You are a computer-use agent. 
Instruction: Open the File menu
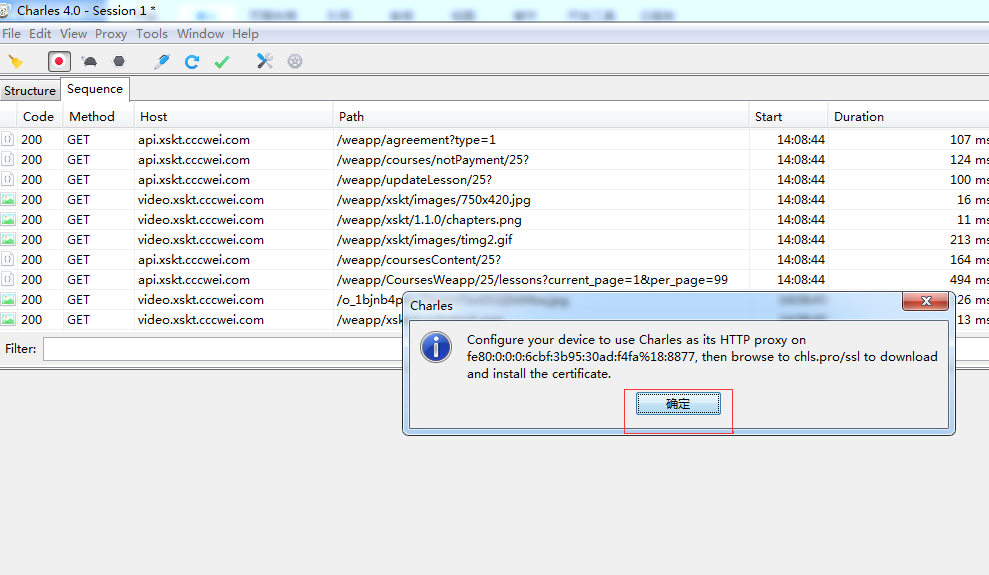(11, 34)
